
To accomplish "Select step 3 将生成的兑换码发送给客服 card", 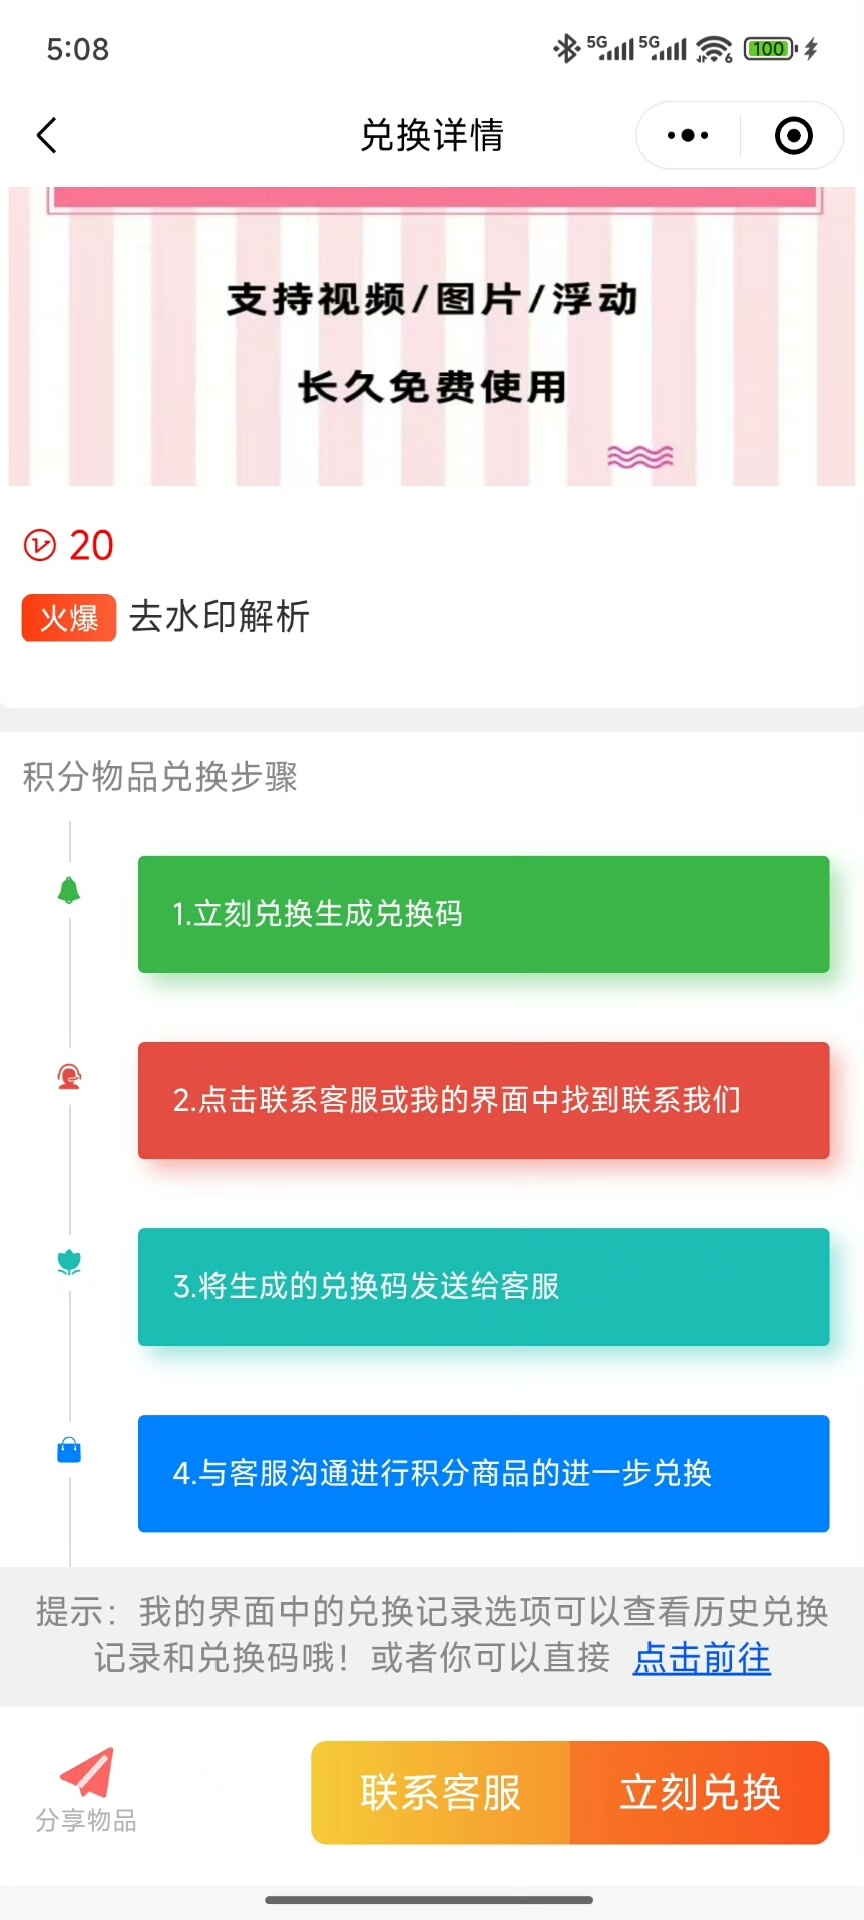I will [483, 1287].
